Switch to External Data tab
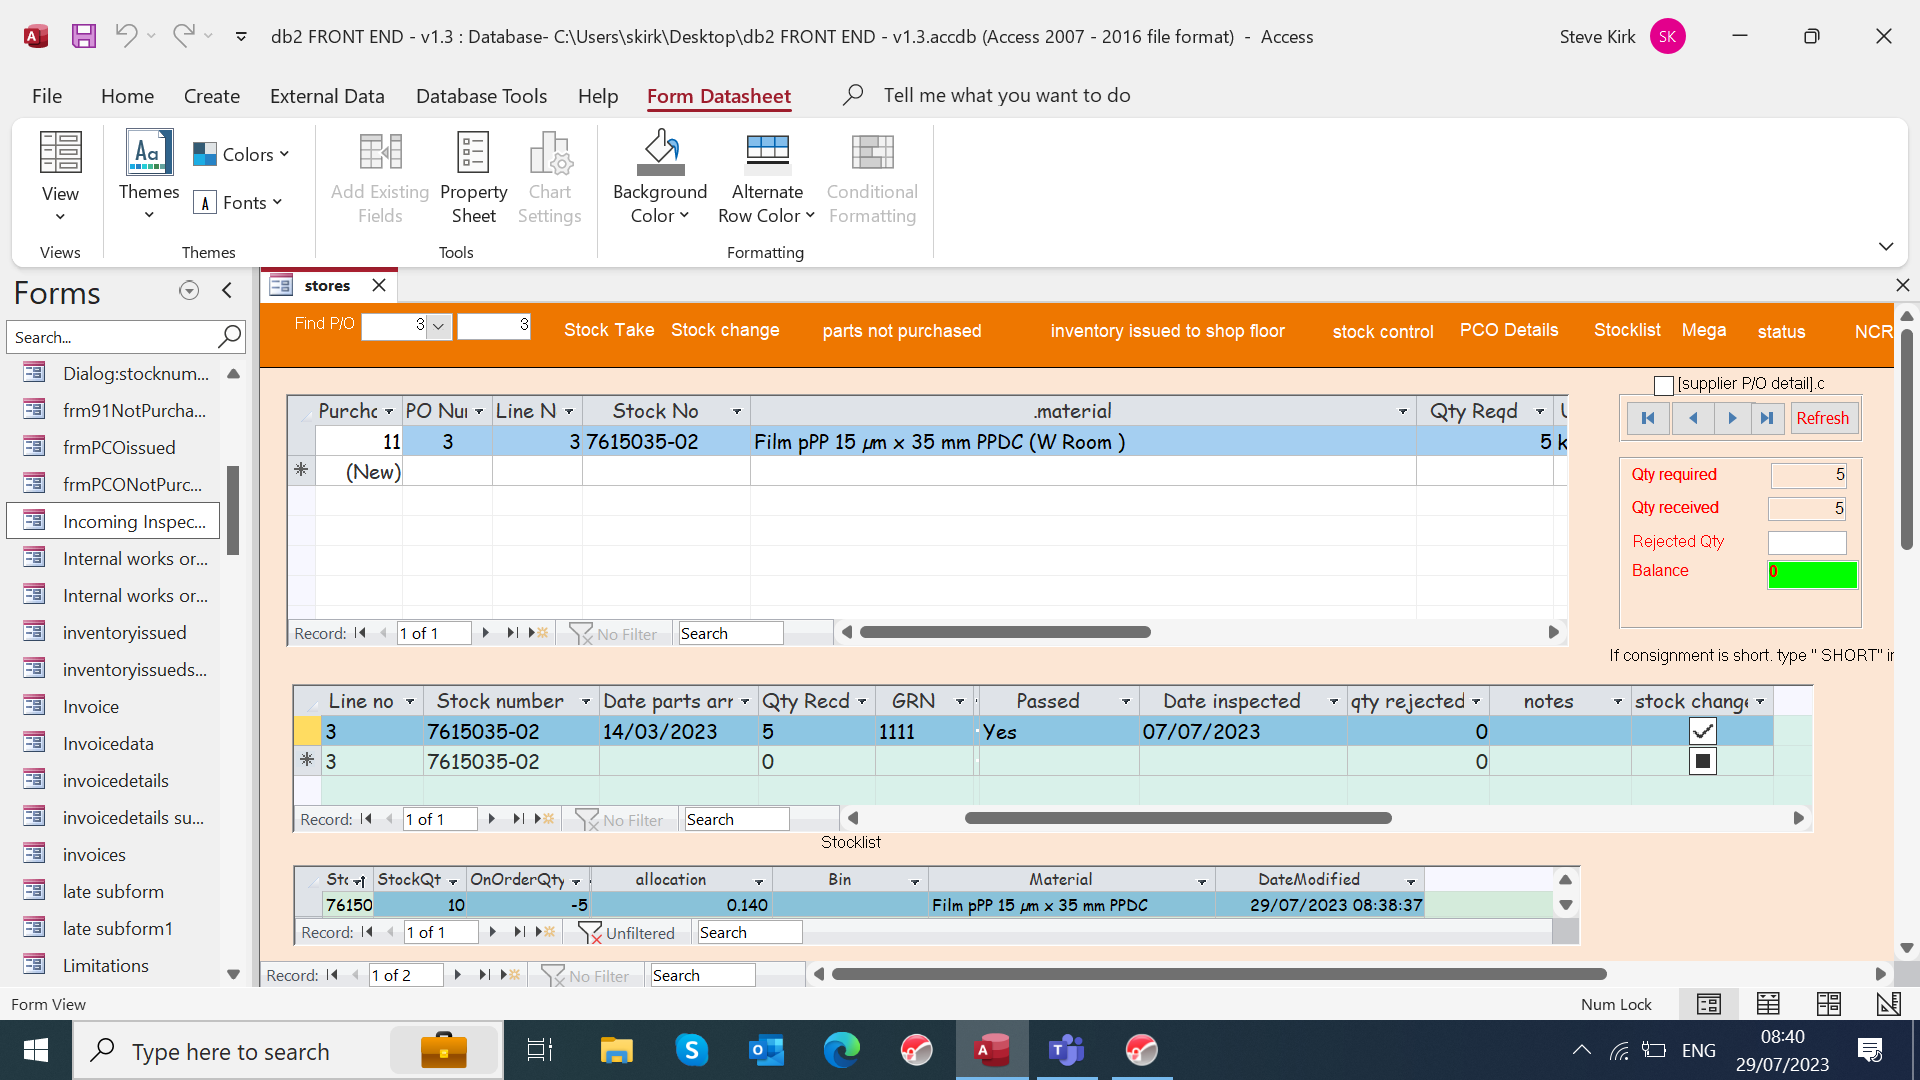Screen dimensions: 1920x1080 327,96
